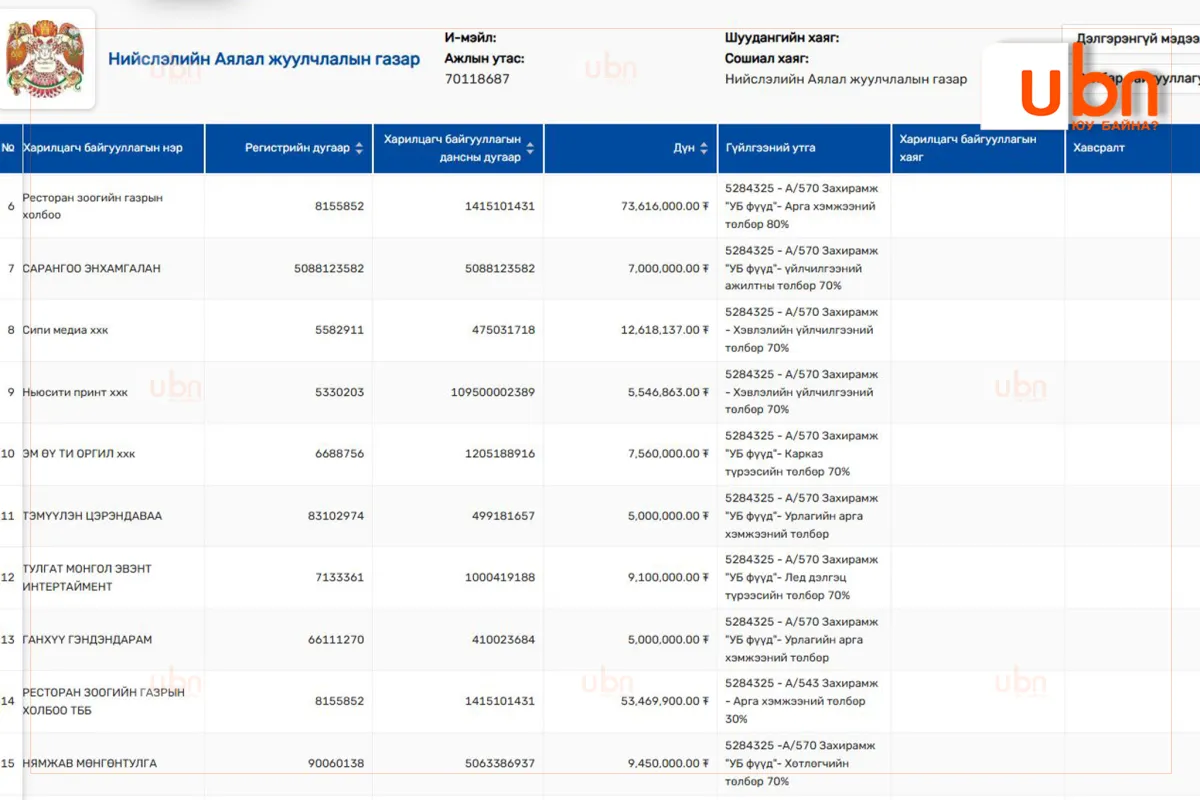Select the work phone number 70118687
Screen dimensions: 1200x800
click(477, 79)
